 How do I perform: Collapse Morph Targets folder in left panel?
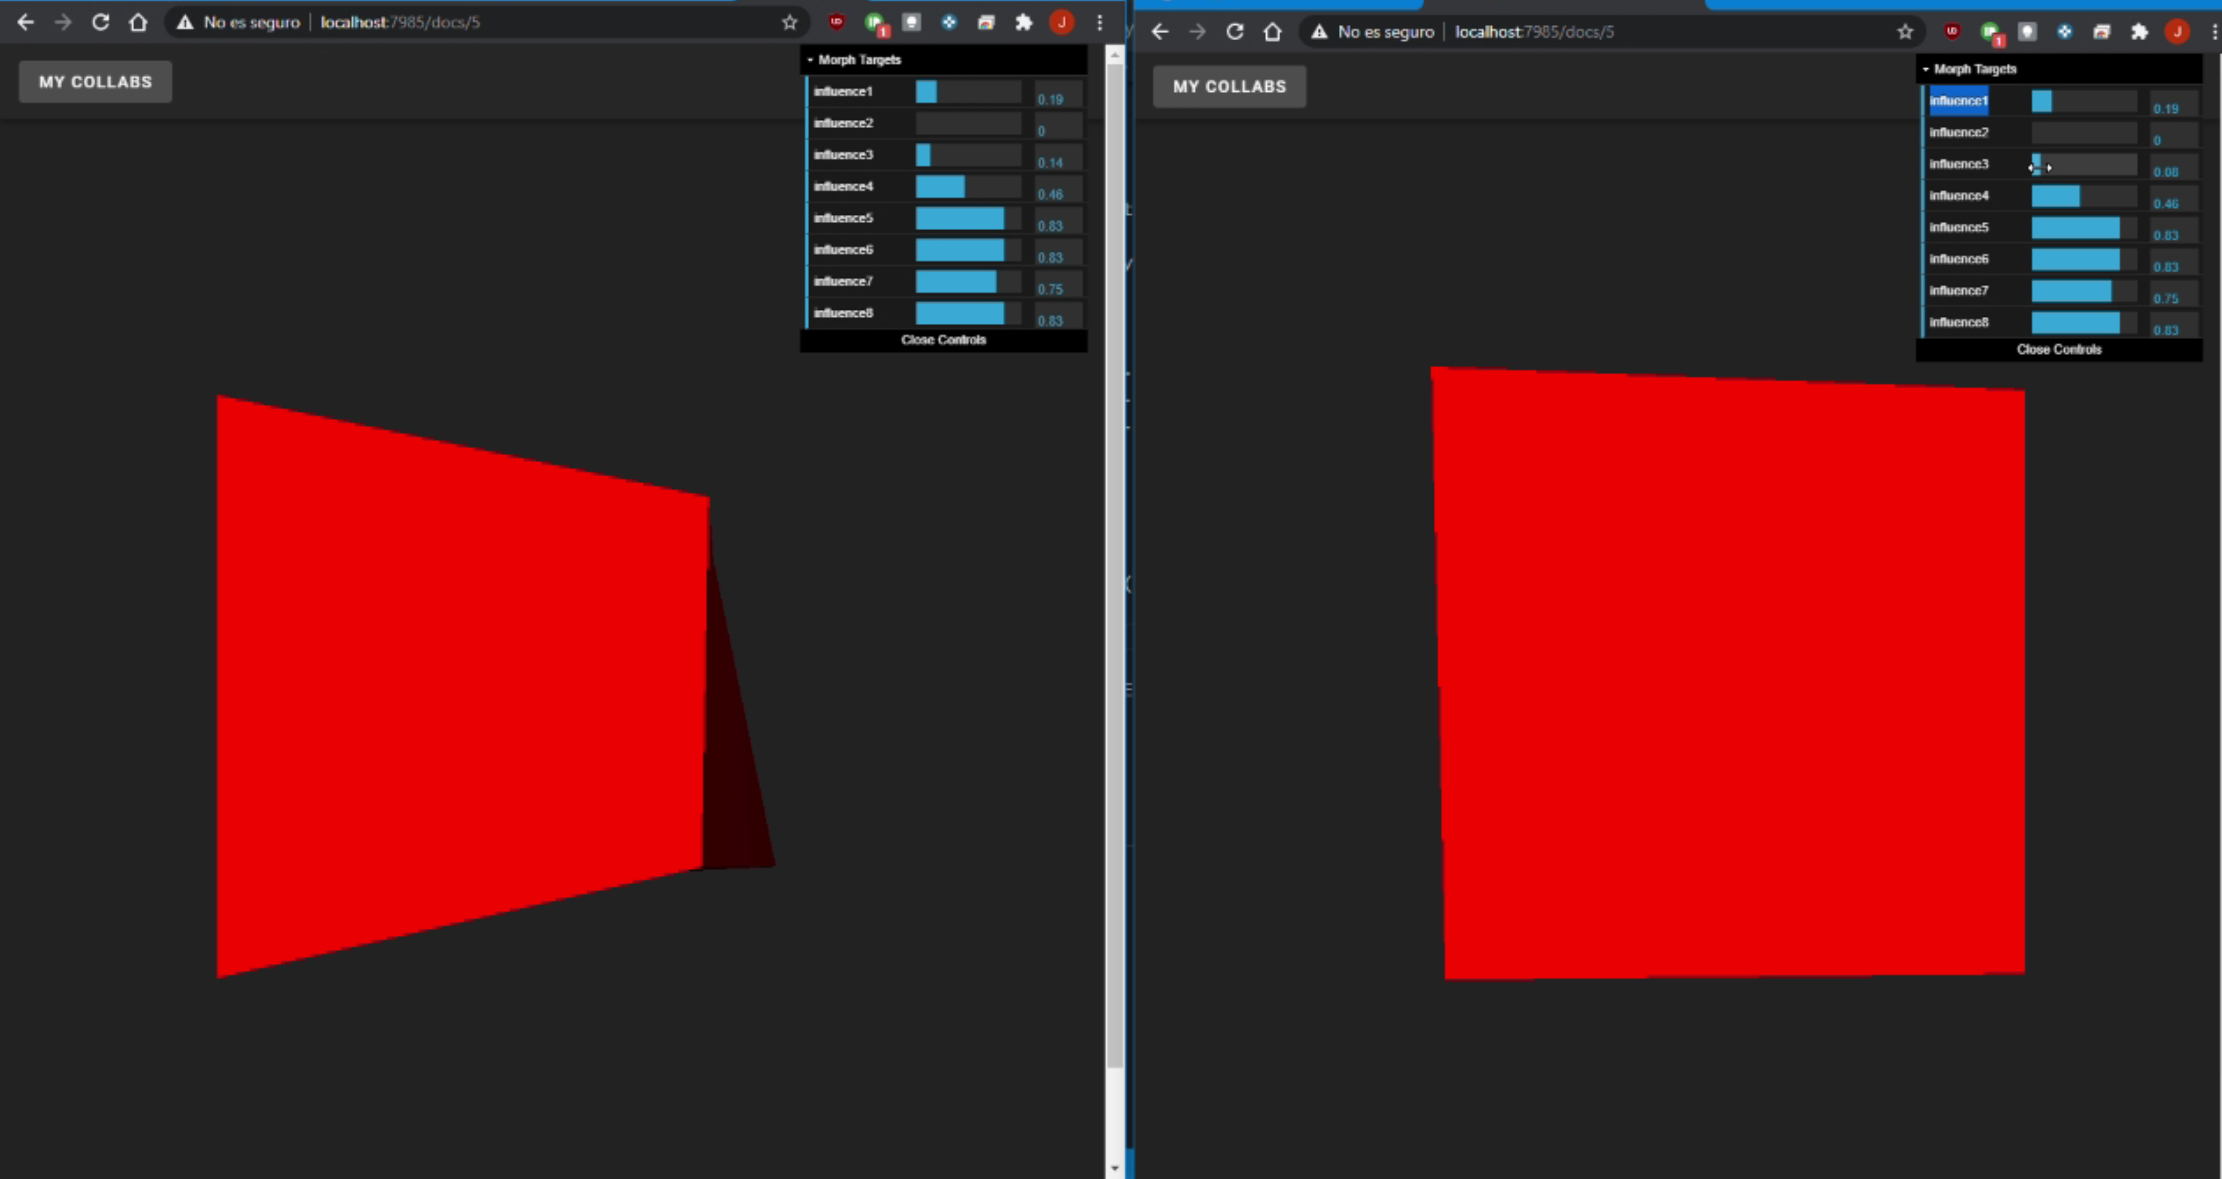pos(858,60)
